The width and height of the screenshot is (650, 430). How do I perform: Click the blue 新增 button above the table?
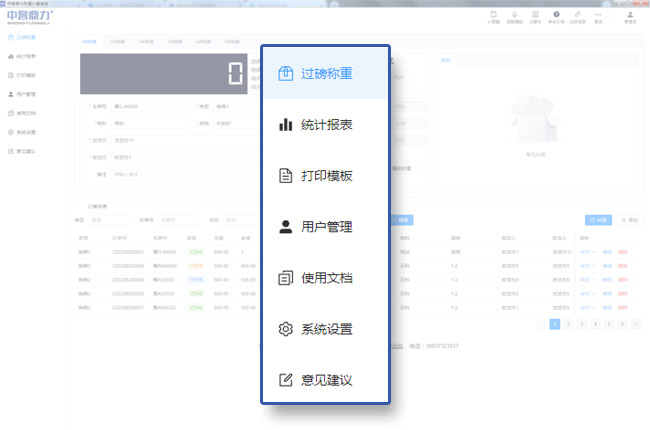(597, 219)
